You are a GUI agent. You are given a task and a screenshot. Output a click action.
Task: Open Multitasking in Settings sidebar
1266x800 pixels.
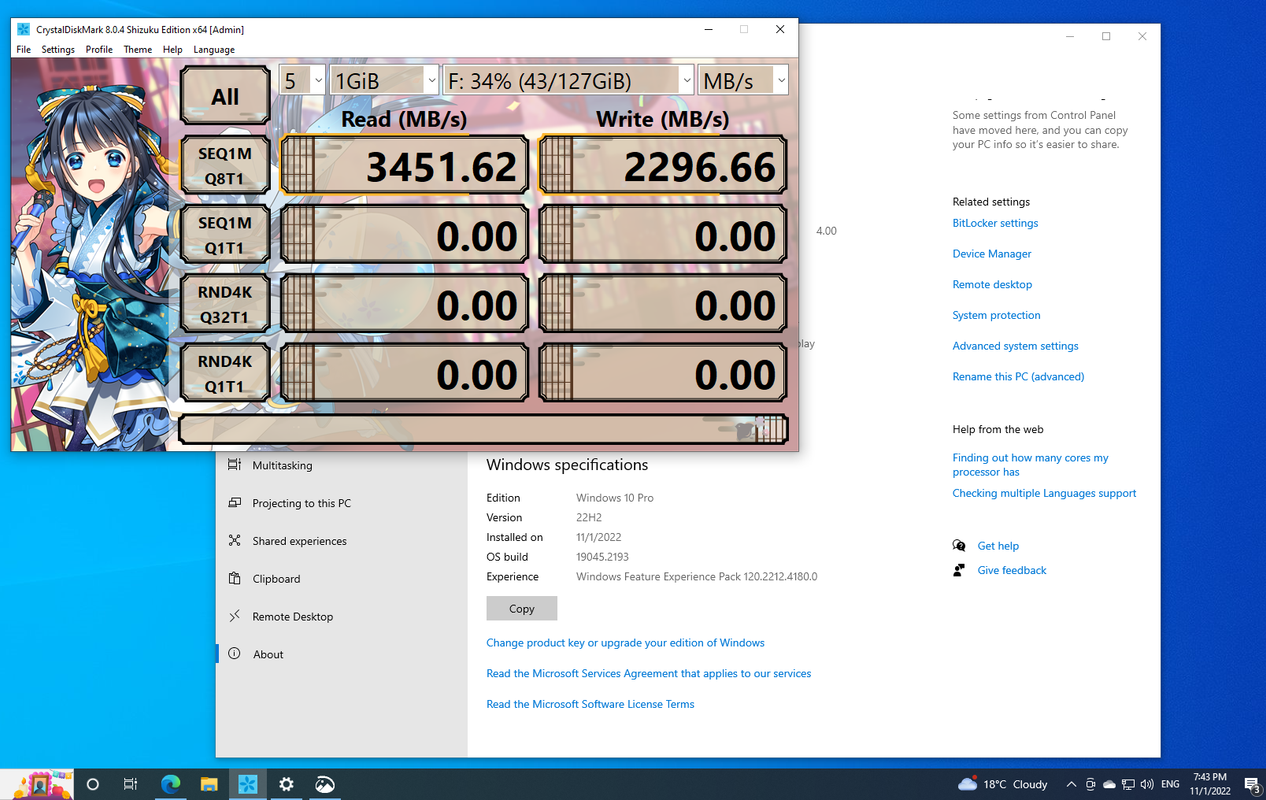click(342, 465)
